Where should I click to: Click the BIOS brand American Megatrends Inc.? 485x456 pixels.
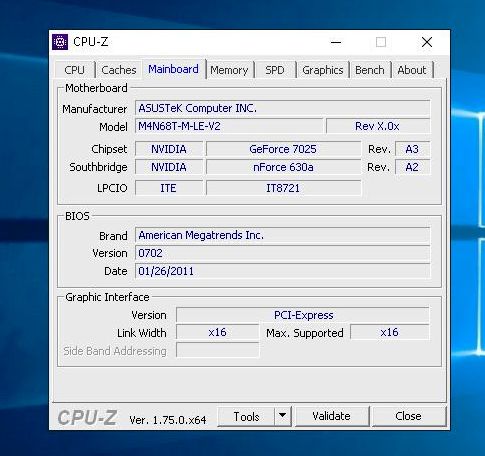[282, 235]
